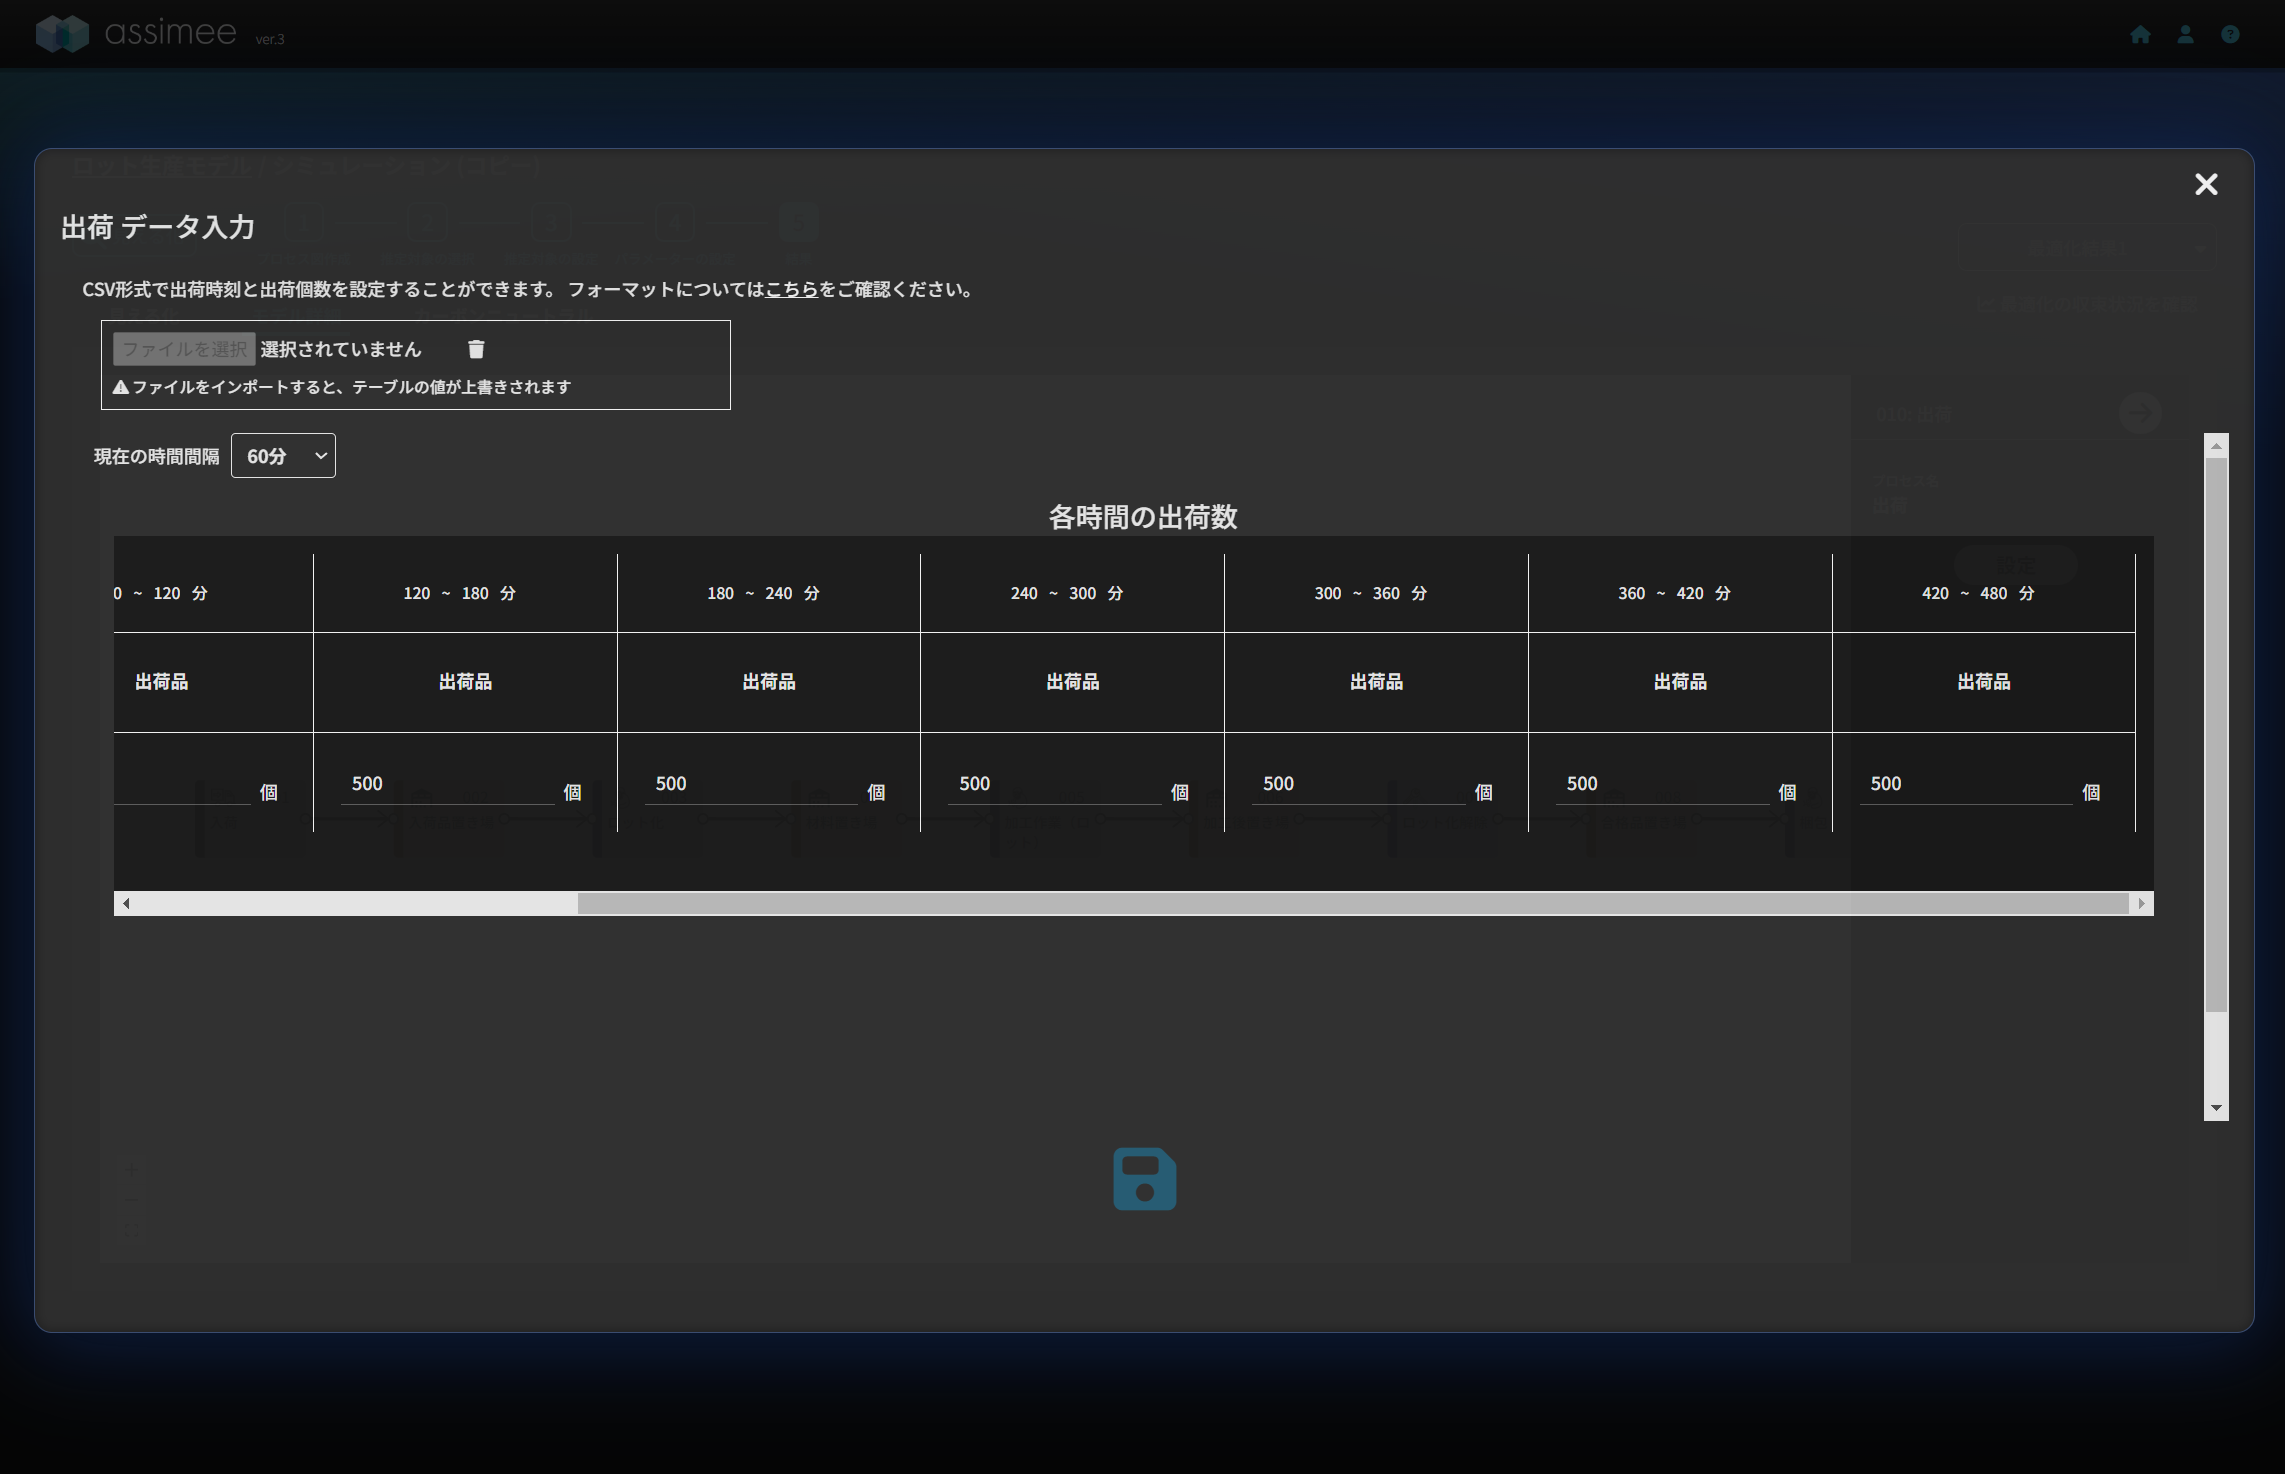The width and height of the screenshot is (2285, 1474).
Task: Edit the 500 value for 420 ~ 480 分
Action: click(x=1966, y=785)
